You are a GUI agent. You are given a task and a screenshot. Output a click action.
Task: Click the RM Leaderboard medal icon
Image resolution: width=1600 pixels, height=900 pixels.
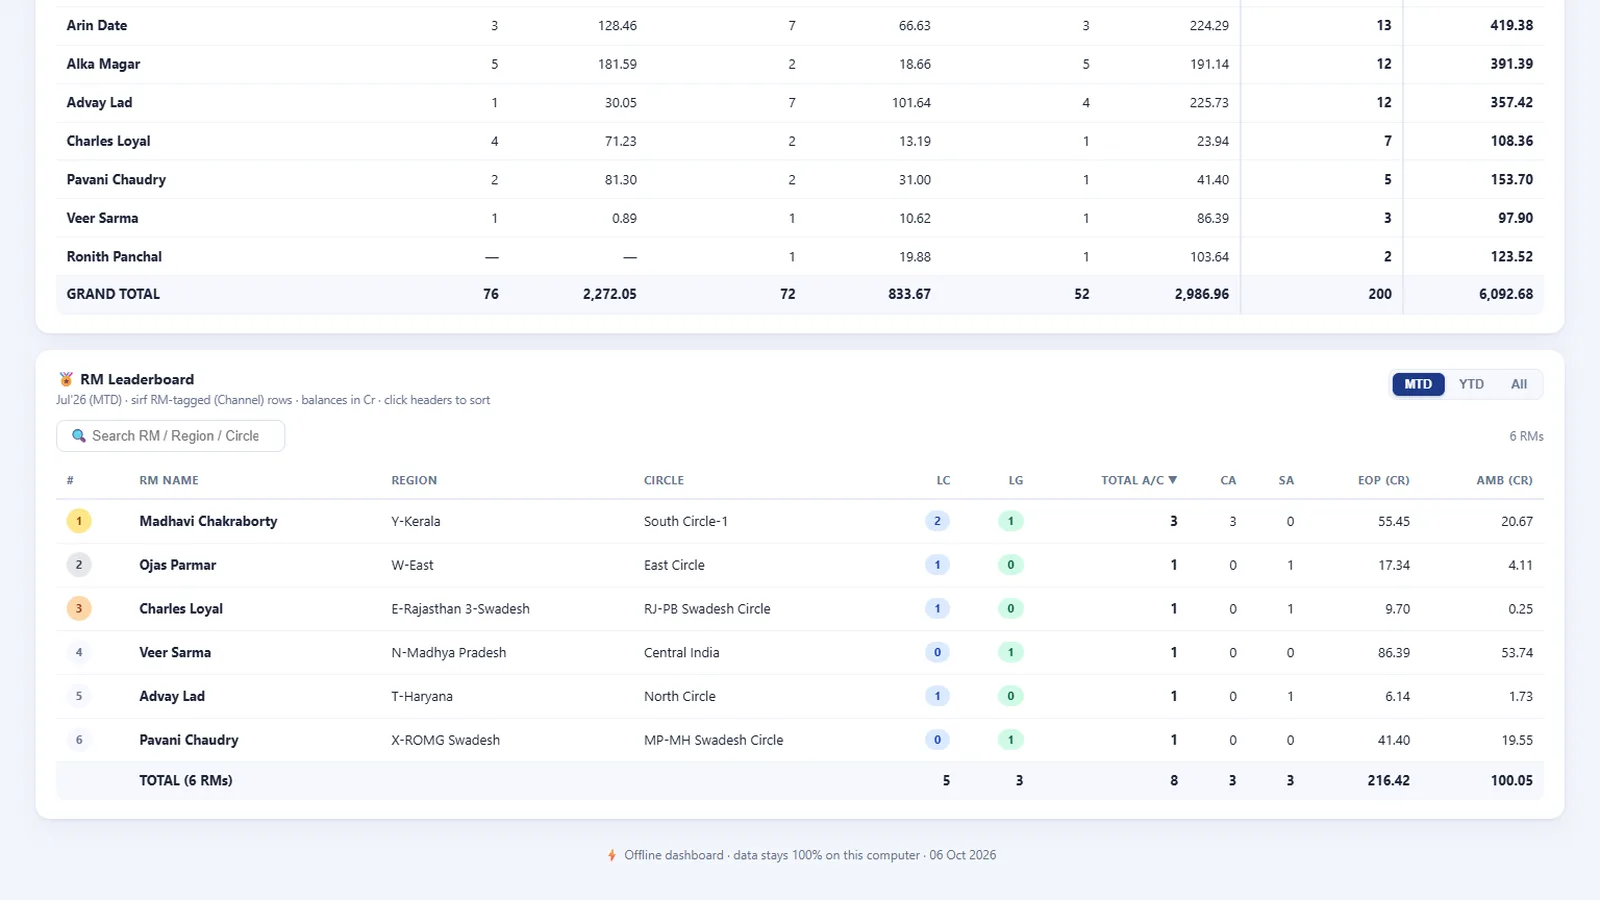66,379
